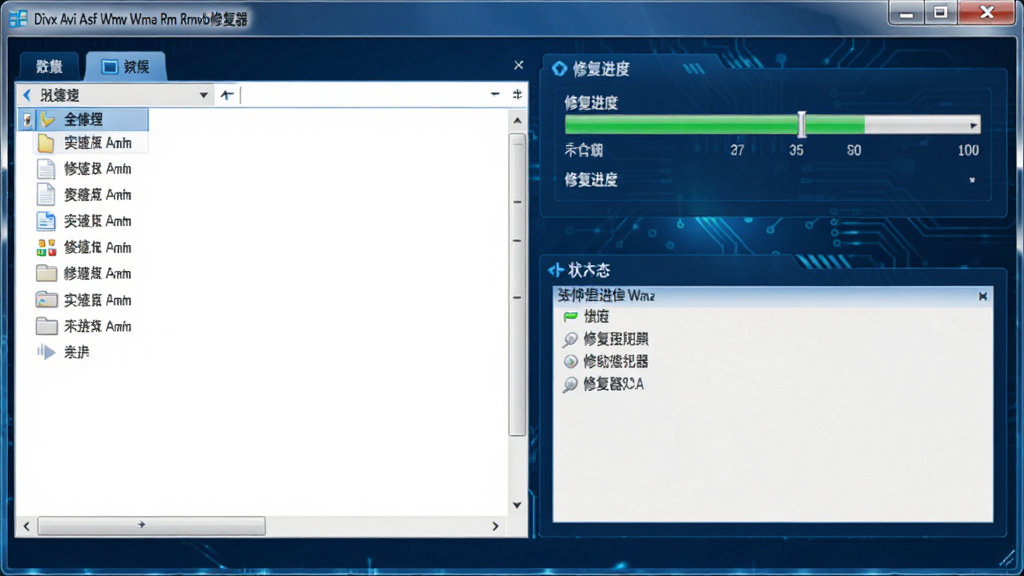This screenshot has height=576, width=1024.
Task: Click the arrow at the progress bar's right end
Action: (x=973, y=125)
